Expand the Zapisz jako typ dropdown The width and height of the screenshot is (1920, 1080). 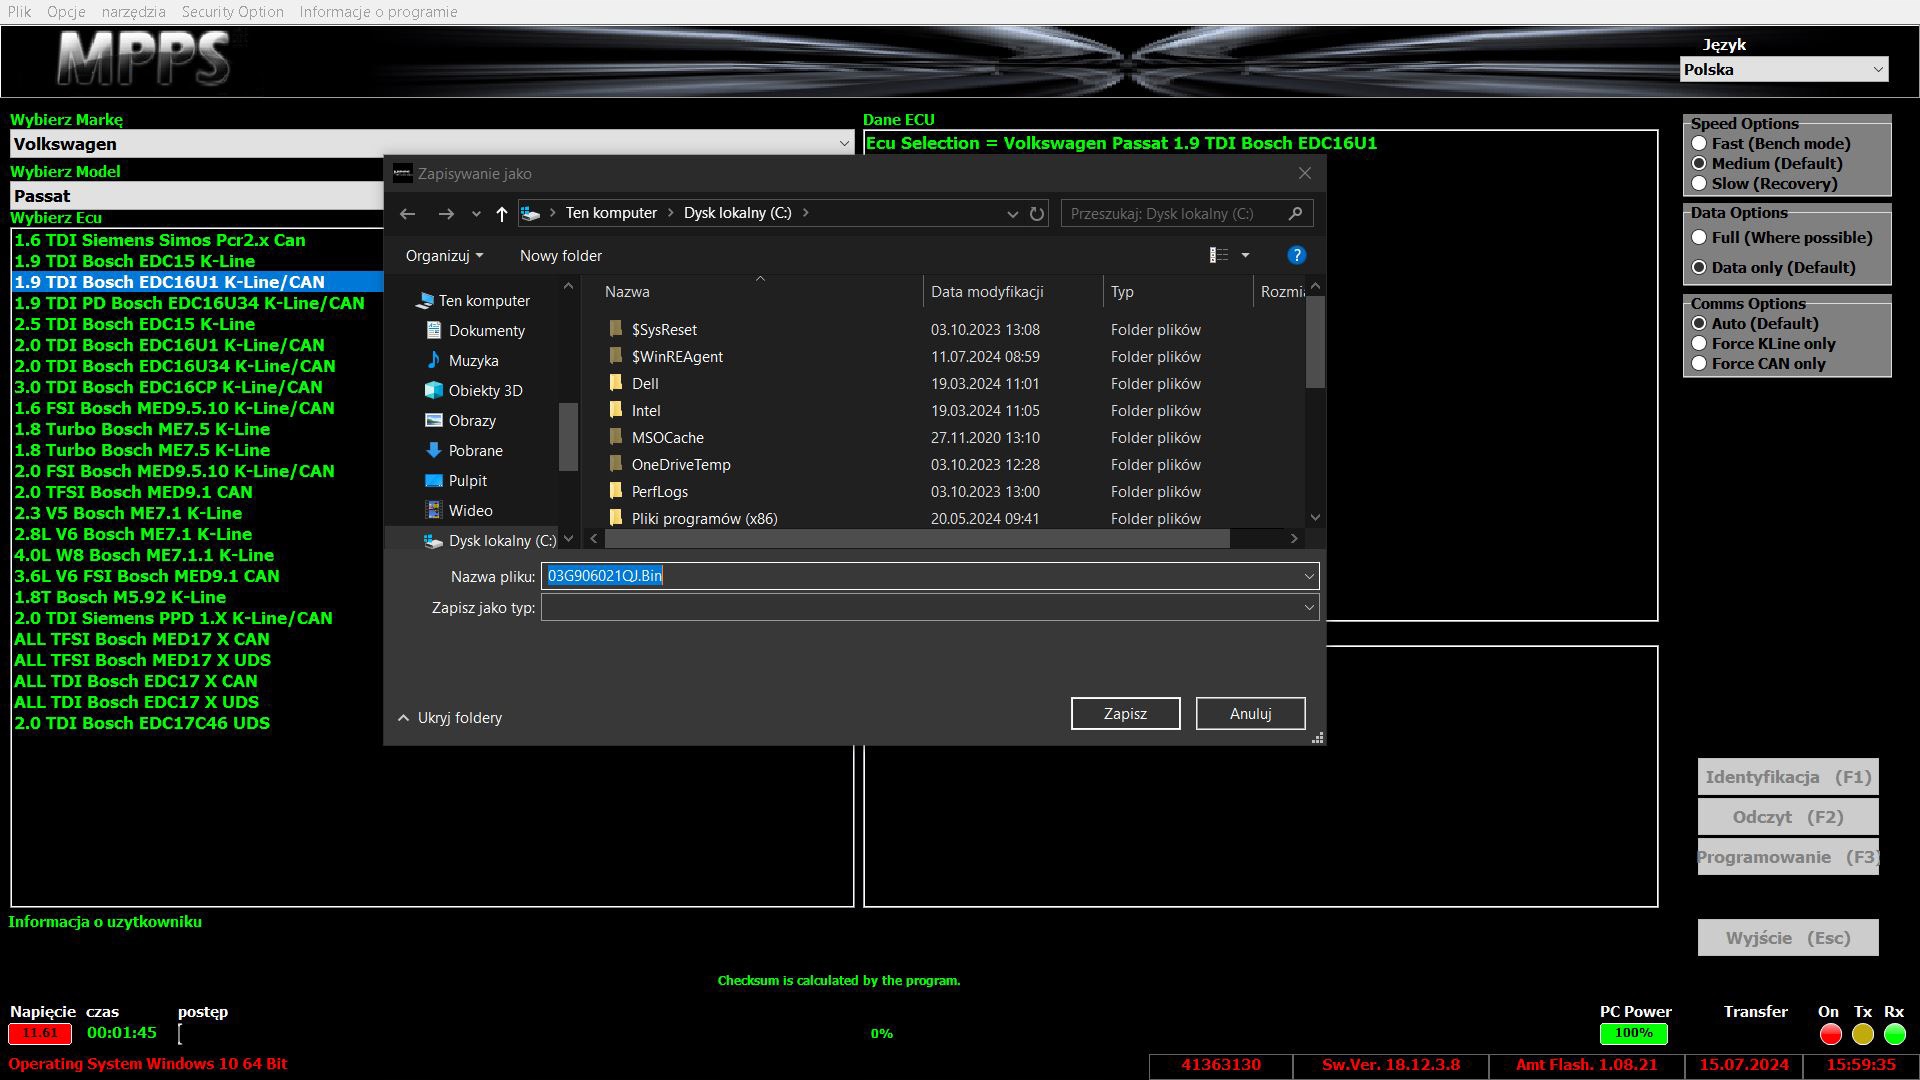(x=1308, y=608)
